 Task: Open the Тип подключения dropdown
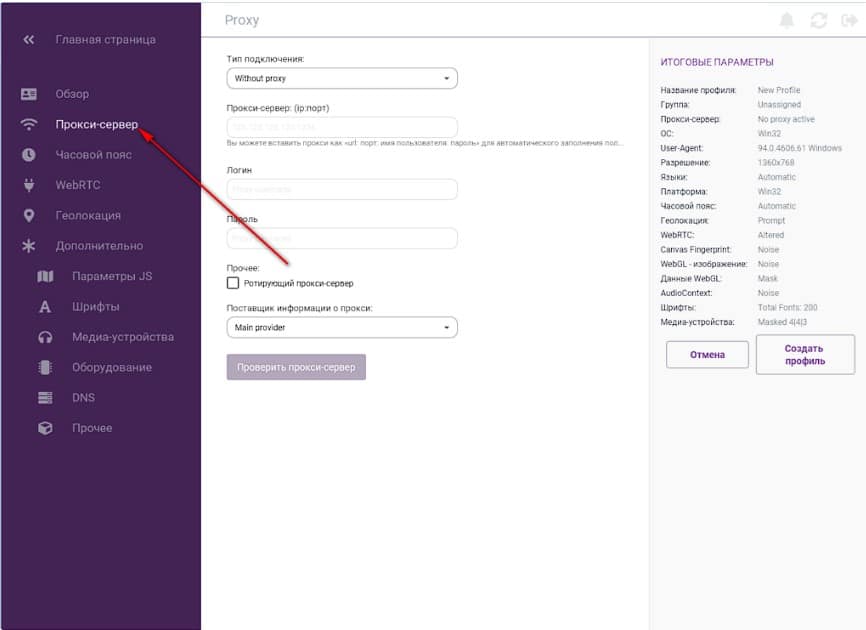coord(342,78)
